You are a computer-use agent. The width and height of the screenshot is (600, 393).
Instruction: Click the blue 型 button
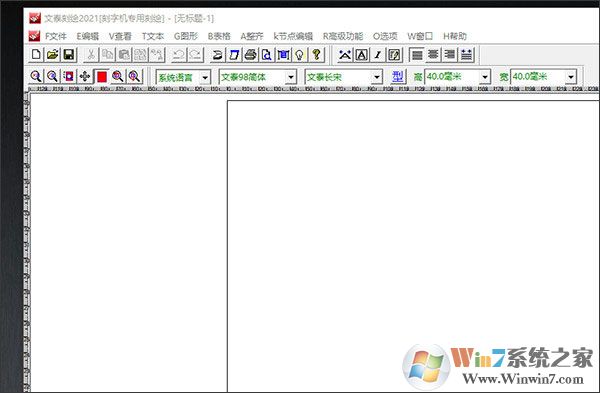[x=398, y=77]
